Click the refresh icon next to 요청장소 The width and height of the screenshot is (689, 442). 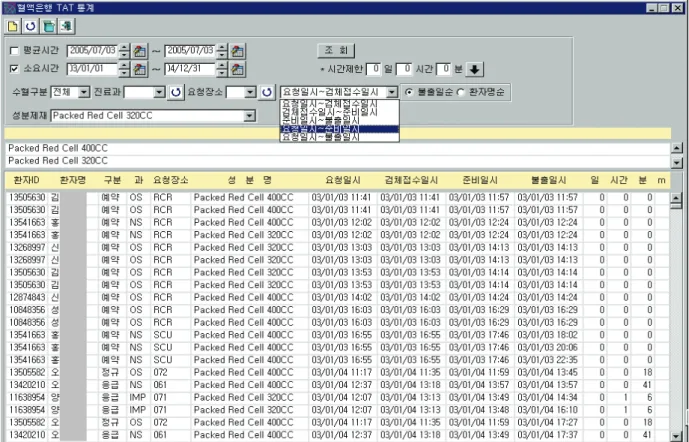click(x=267, y=92)
